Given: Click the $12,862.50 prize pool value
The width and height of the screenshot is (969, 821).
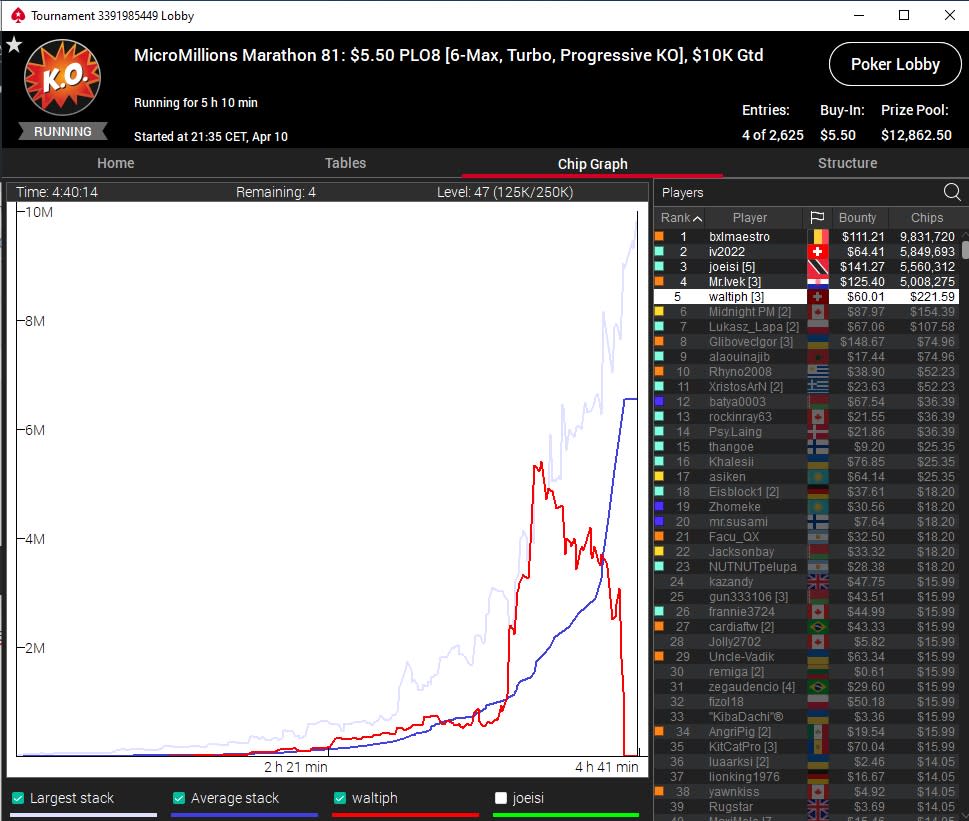Looking at the screenshot, I should coord(916,135).
